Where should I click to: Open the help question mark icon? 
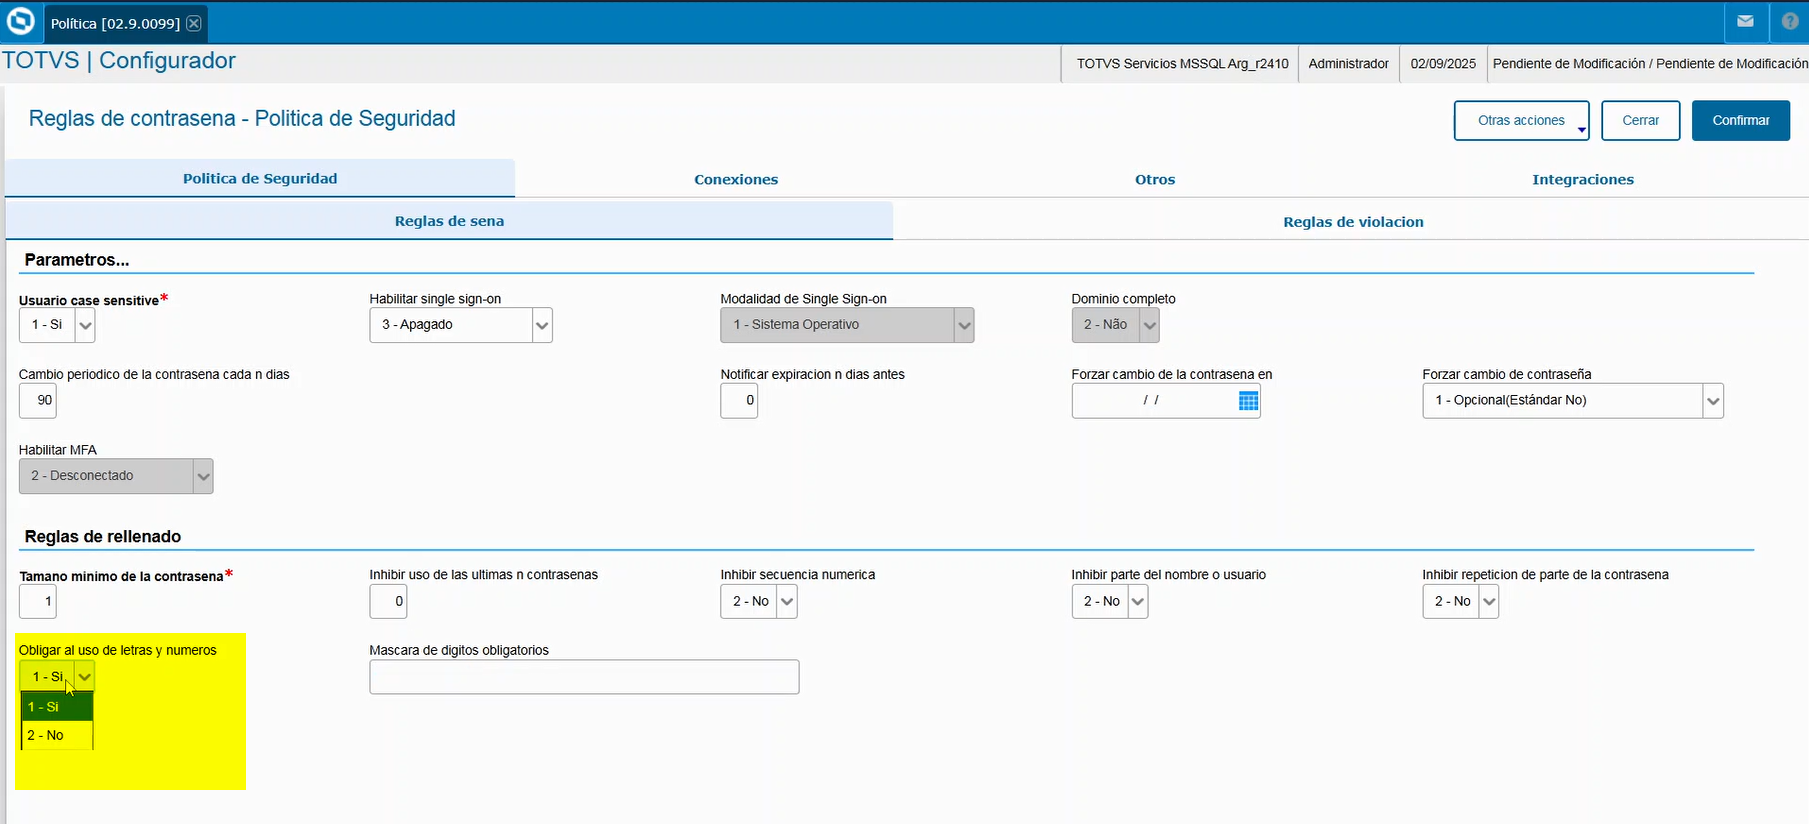tap(1790, 21)
